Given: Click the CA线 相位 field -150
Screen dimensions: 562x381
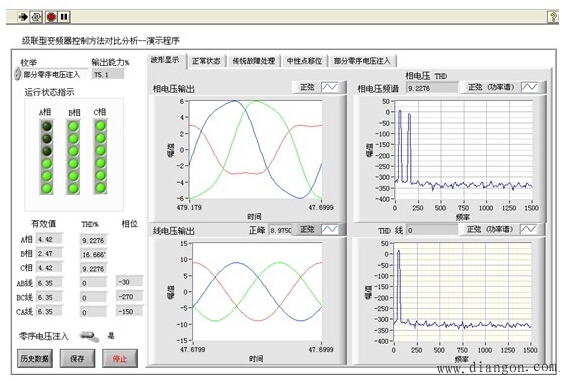Looking at the screenshot, I should (x=129, y=312).
